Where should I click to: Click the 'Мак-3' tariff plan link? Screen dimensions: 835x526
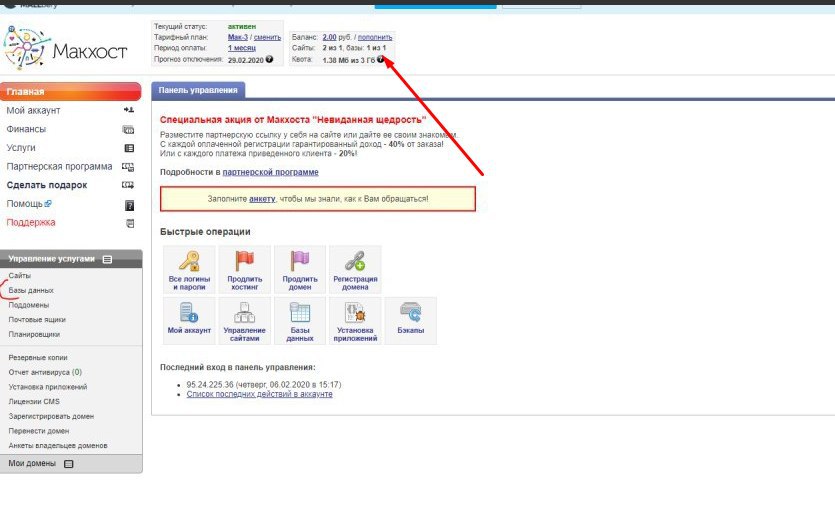click(238, 37)
